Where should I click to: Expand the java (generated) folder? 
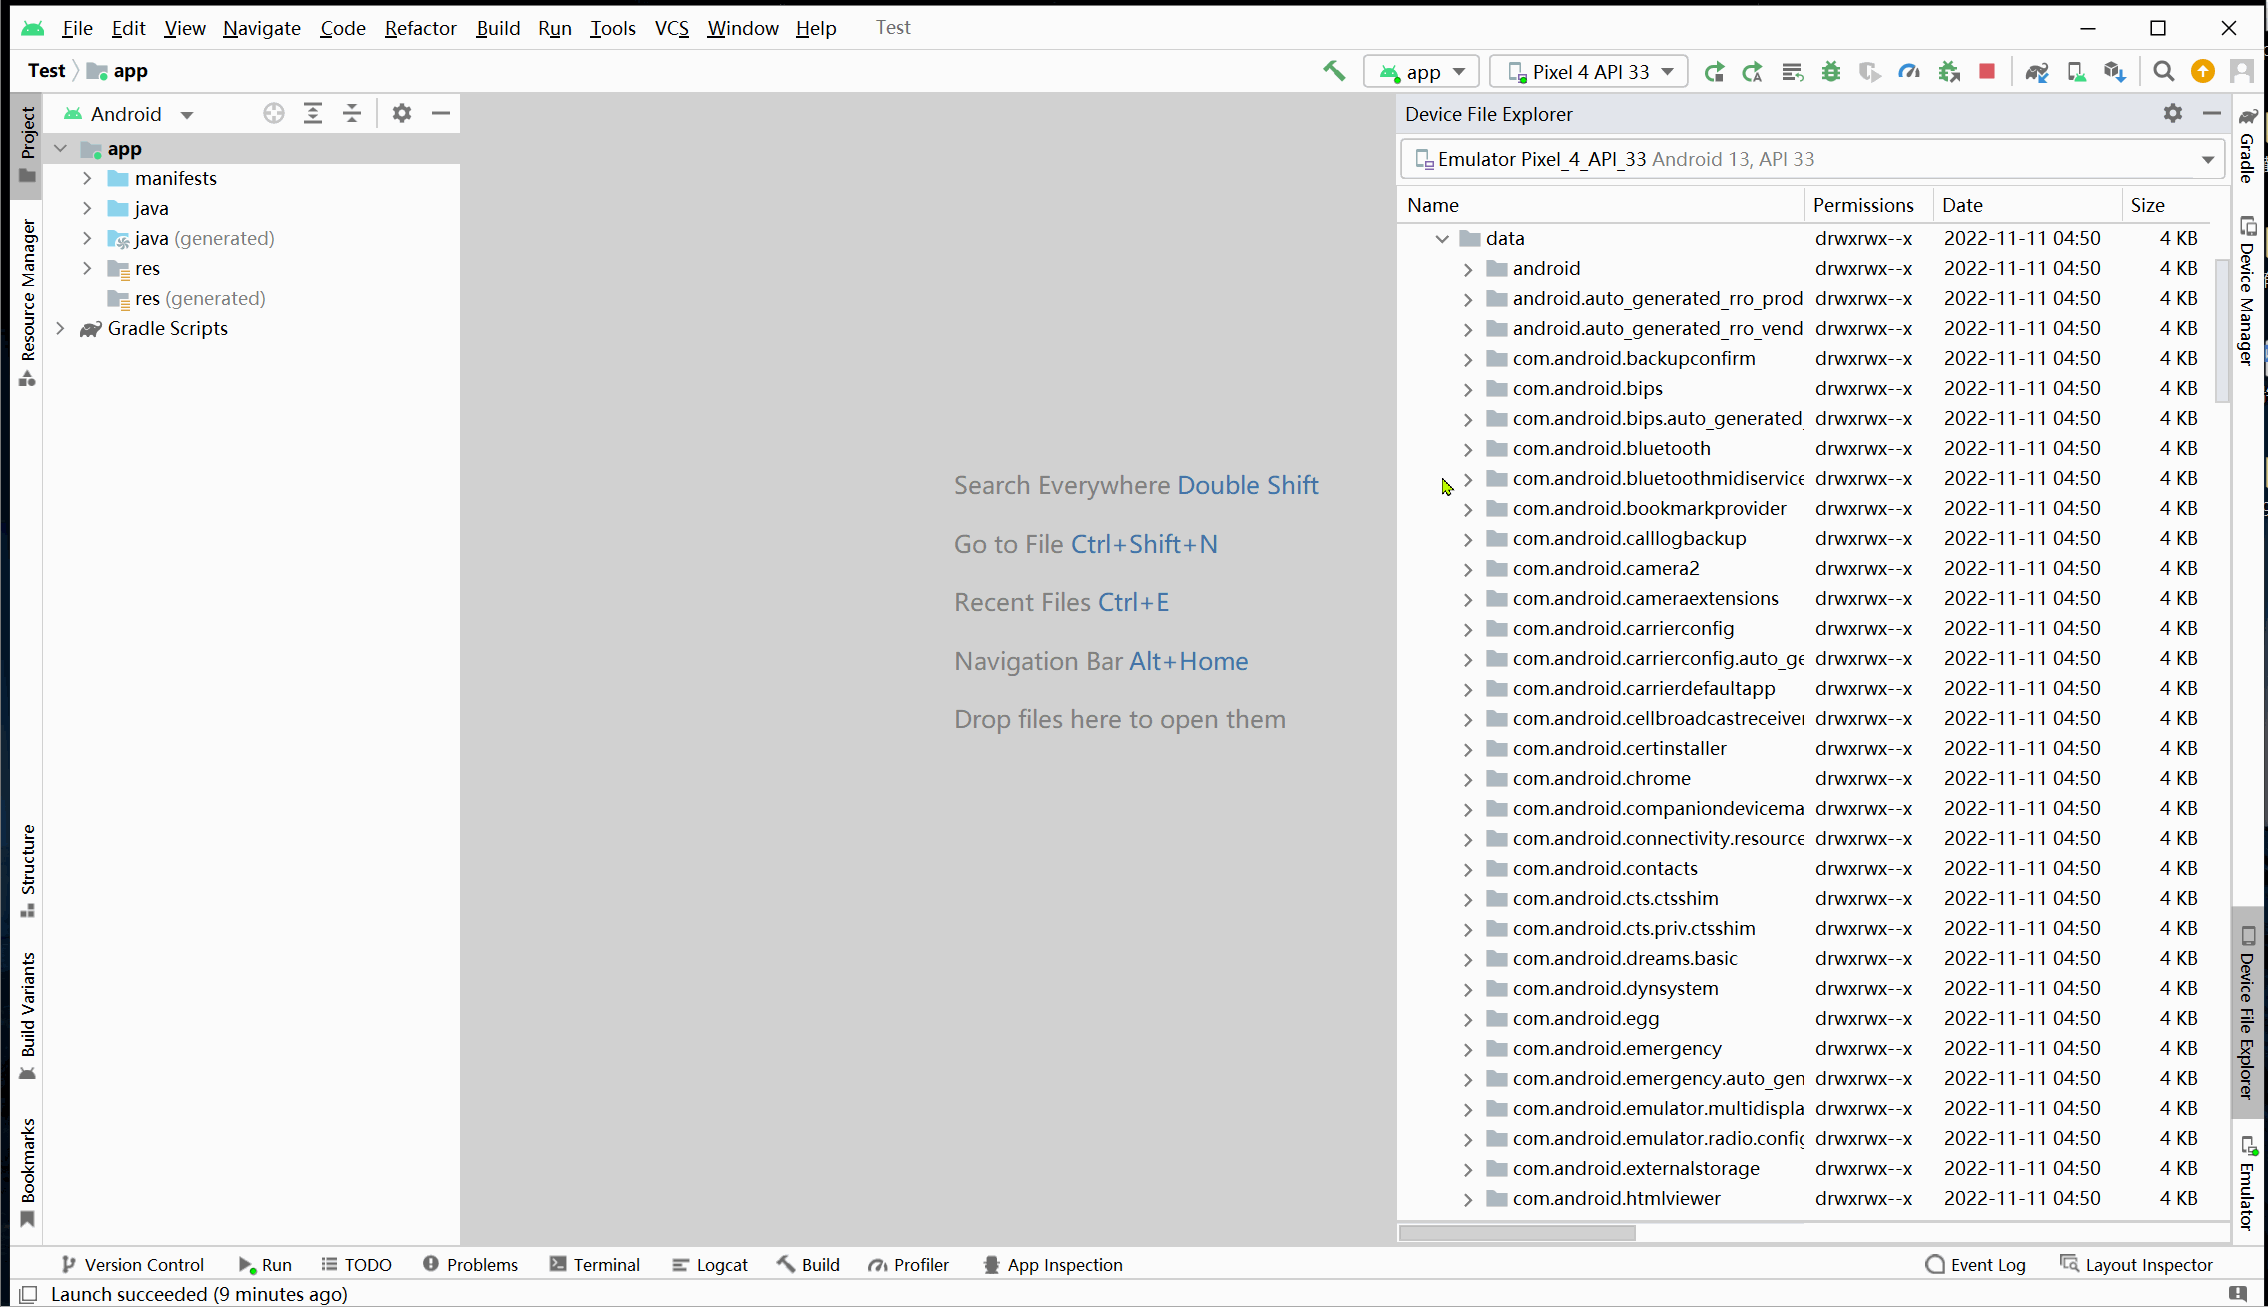[x=88, y=239]
